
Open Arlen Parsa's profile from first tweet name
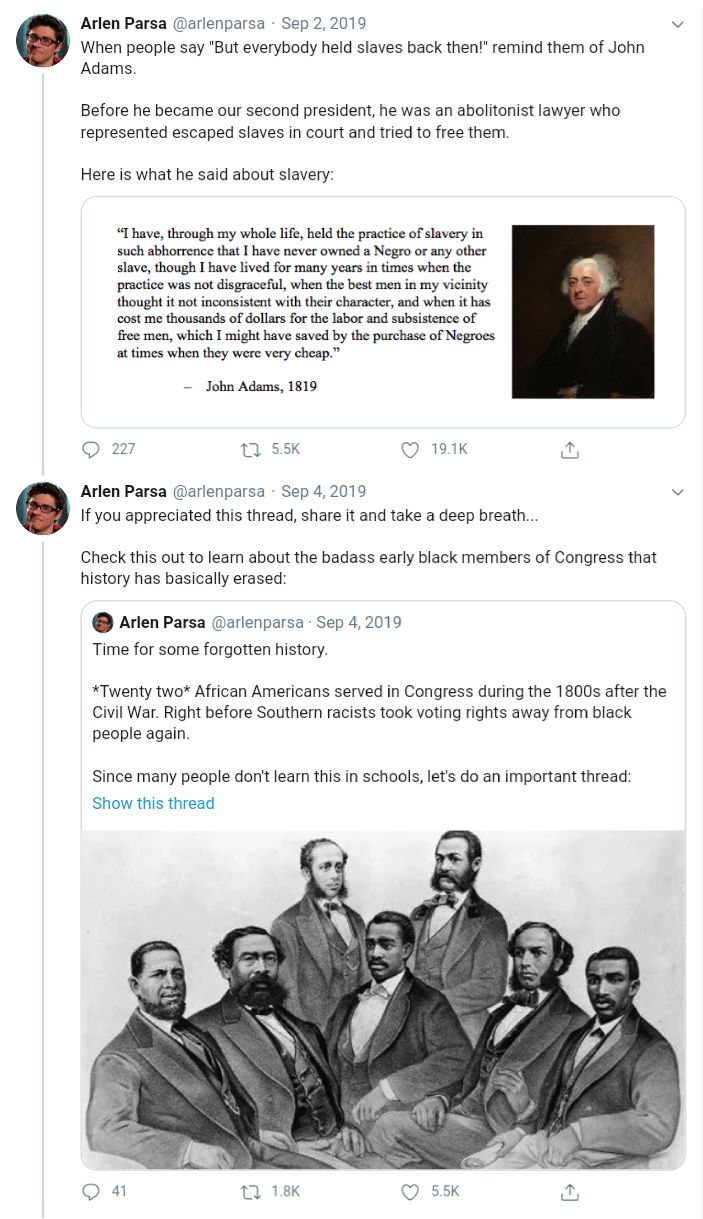pyautogui.click(x=123, y=23)
